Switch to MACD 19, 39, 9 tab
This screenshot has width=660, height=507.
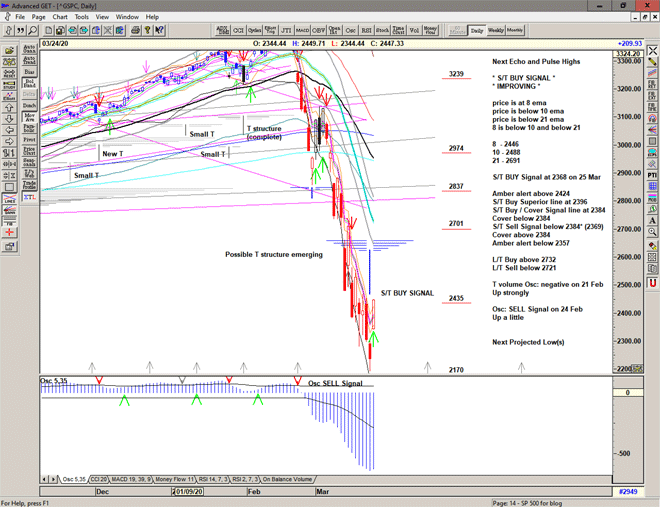pyautogui.click(x=132, y=479)
